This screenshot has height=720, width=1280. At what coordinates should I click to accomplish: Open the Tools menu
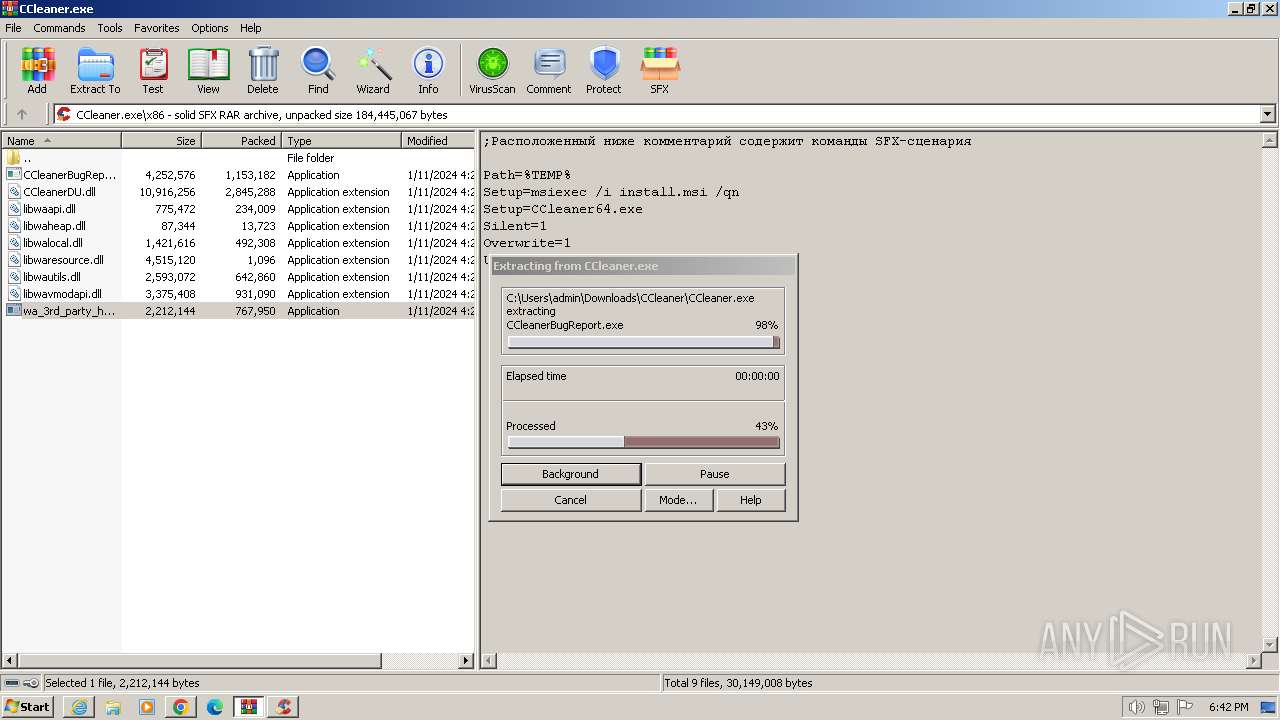pyautogui.click(x=110, y=28)
